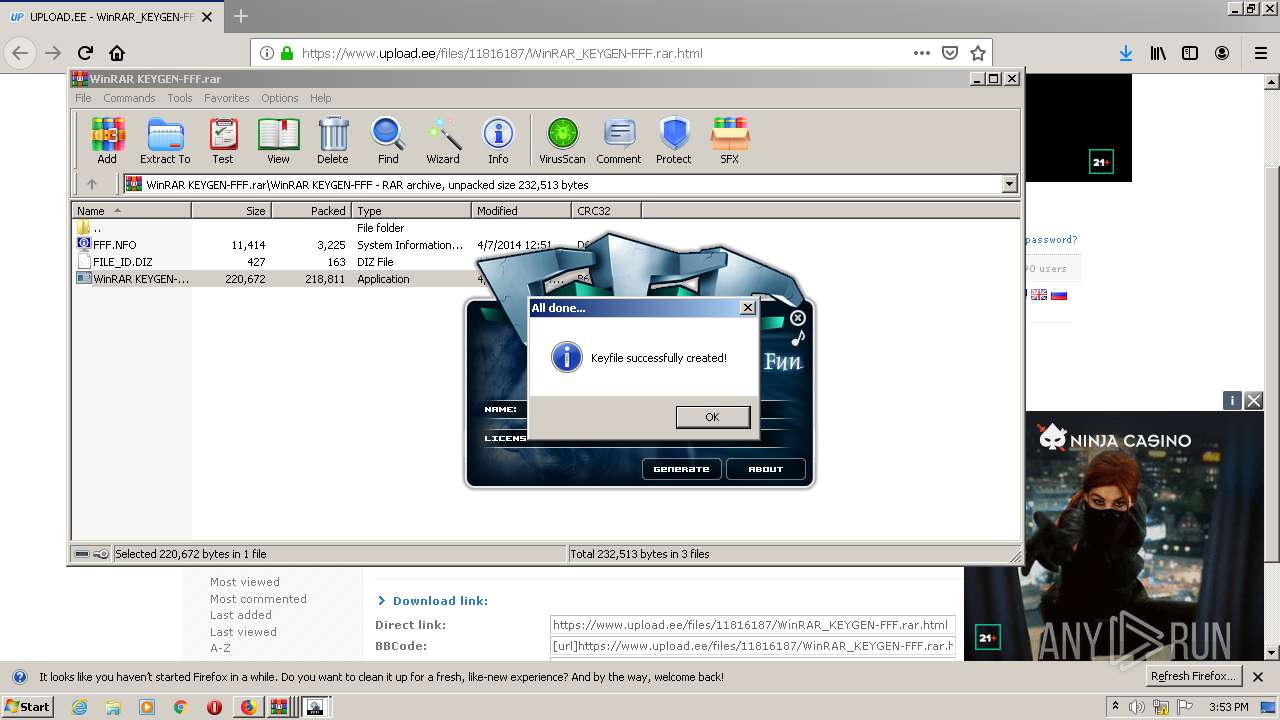Open the Tools menu in WinRAR
The image size is (1280, 720).
click(180, 98)
